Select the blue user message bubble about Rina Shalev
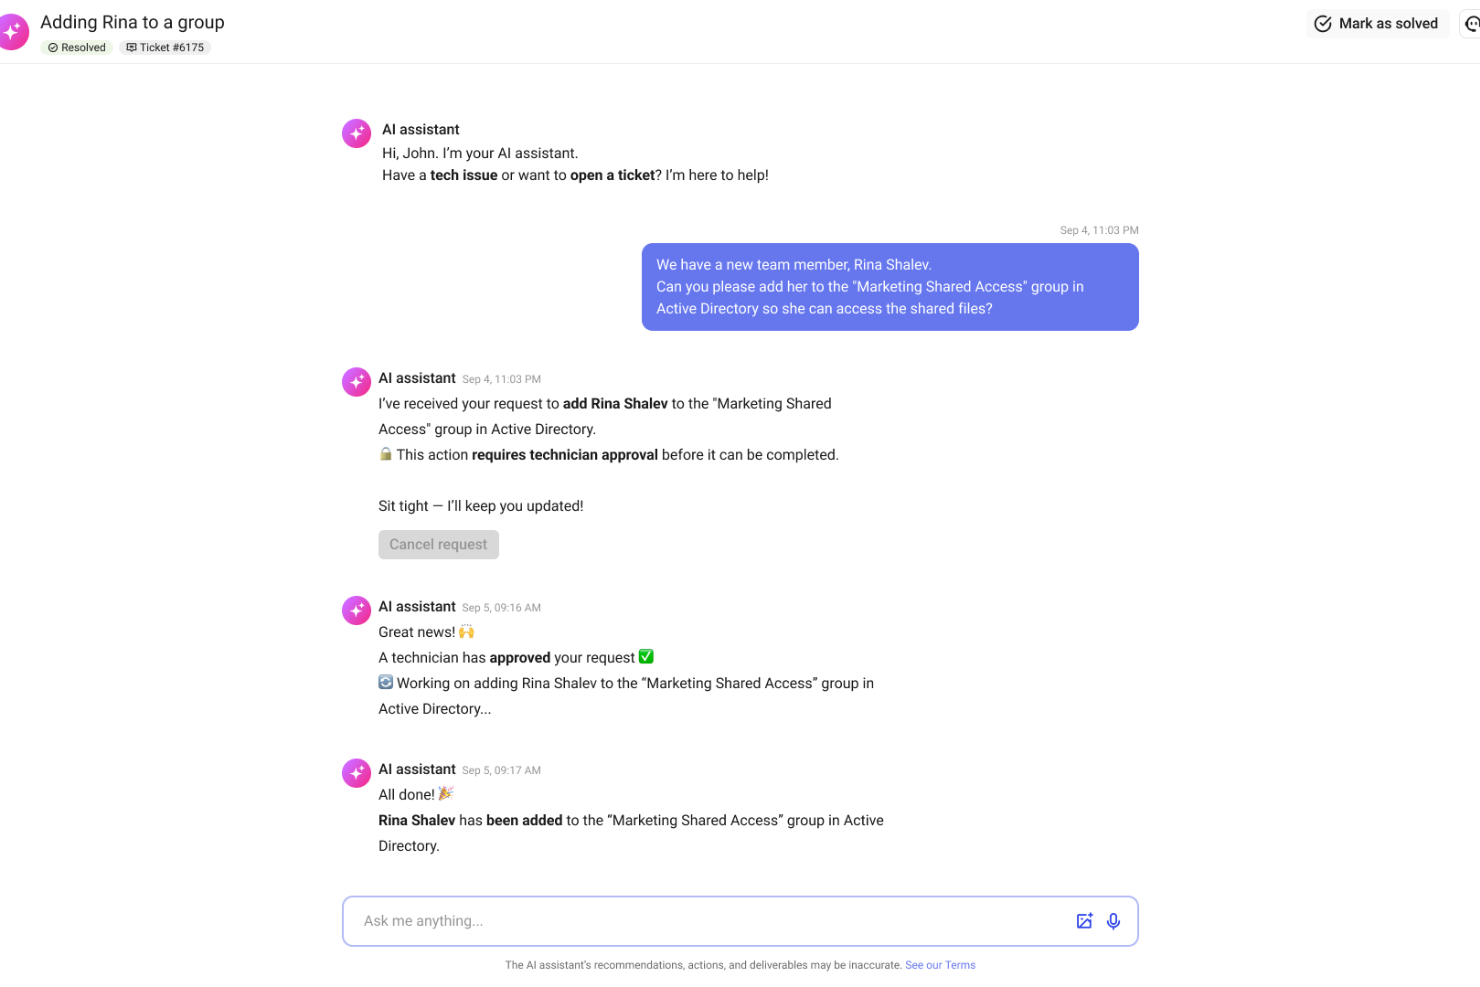This screenshot has width=1480, height=987. [x=890, y=286]
